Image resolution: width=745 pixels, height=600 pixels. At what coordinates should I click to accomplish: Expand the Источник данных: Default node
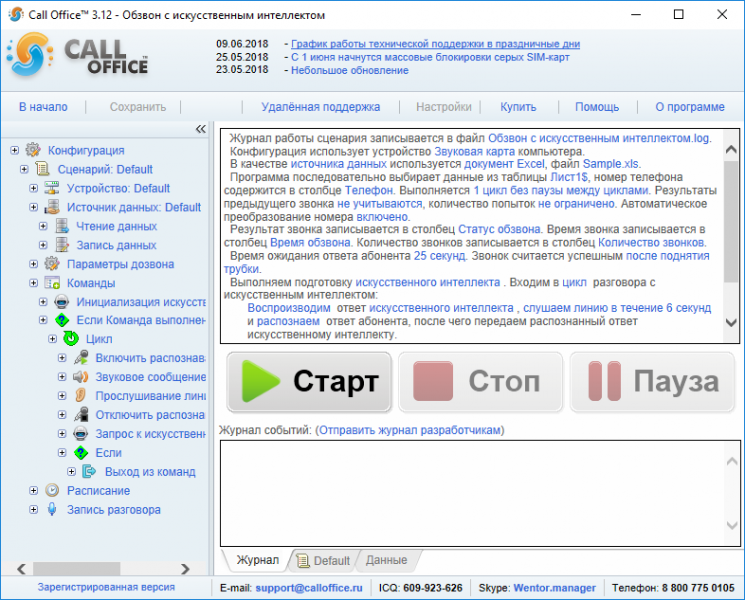34,207
